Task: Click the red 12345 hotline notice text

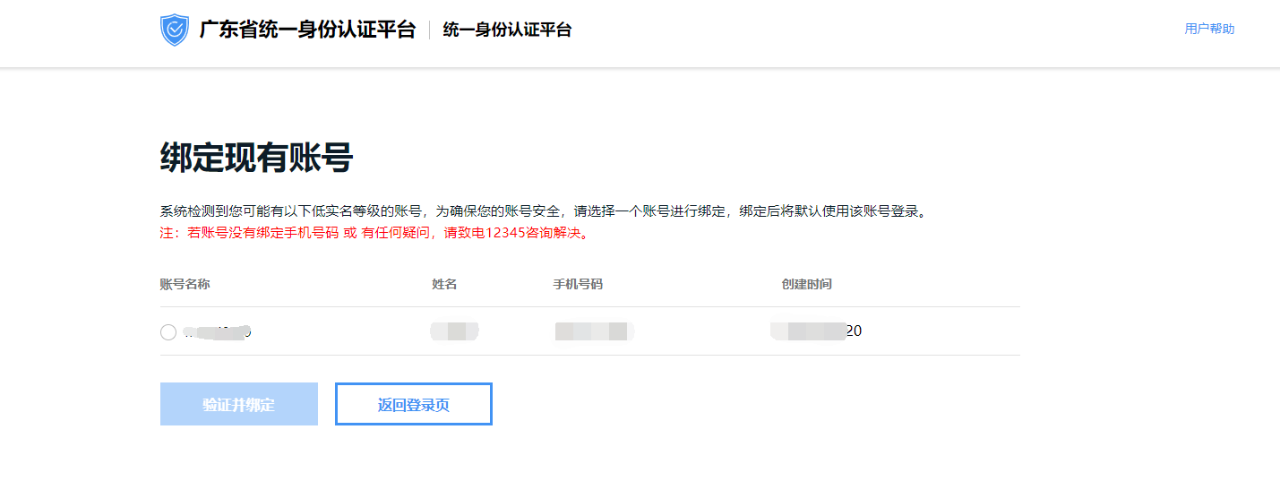Action: click(x=374, y=233)
